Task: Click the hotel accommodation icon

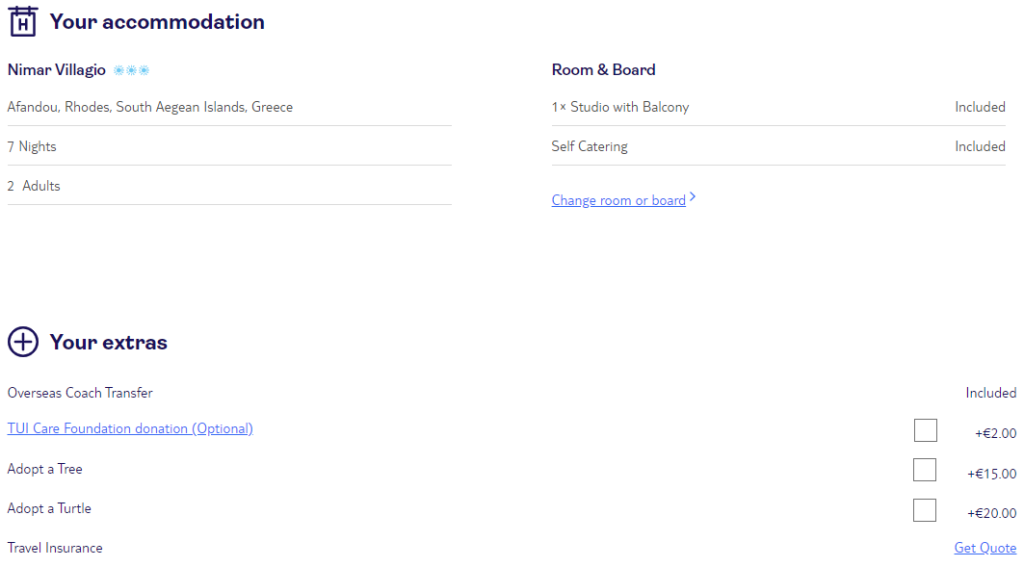Action: [x=23, y=21]
